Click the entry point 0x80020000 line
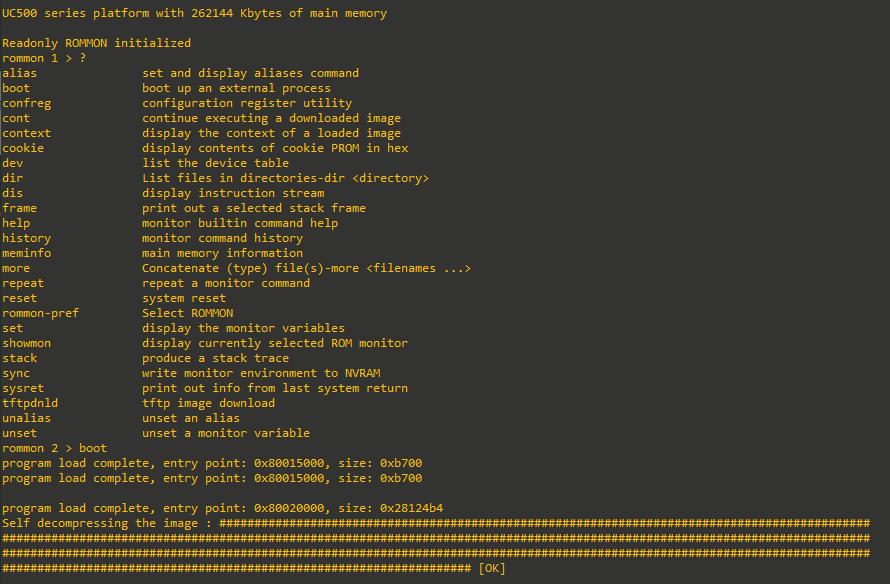This screenshot has height=584, width=890. click(222, 508)
